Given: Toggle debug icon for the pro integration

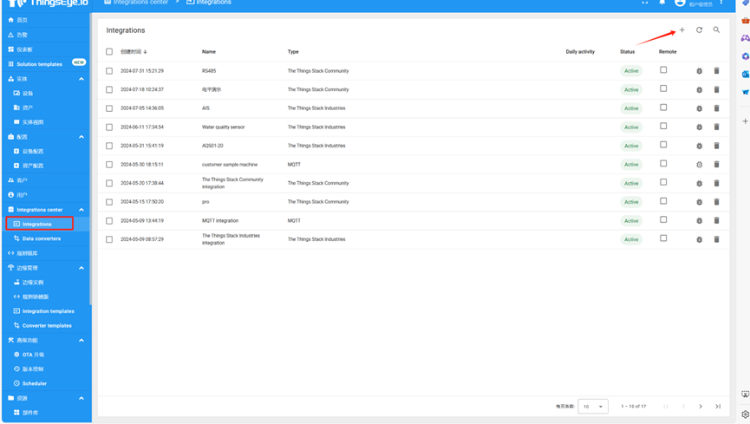Looking at the screenshot, I should 699,202.
